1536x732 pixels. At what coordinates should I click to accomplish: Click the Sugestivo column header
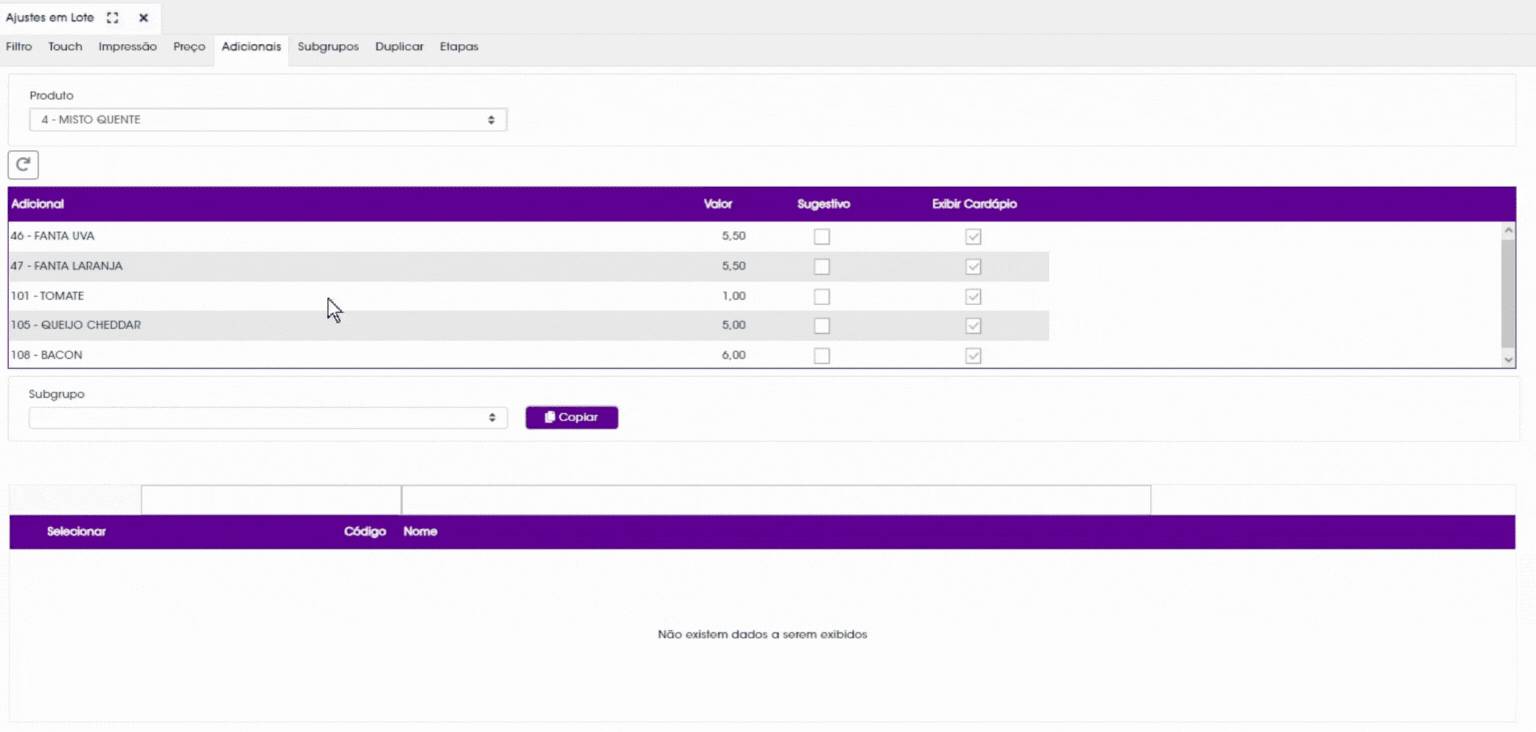(824, 204)
